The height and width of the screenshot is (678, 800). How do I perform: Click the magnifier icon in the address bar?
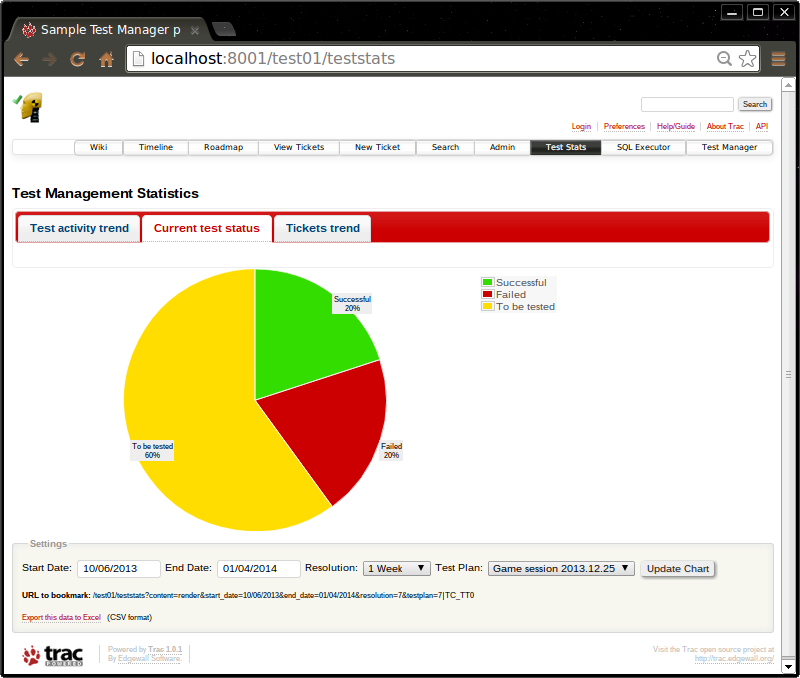tap(724, 59)
